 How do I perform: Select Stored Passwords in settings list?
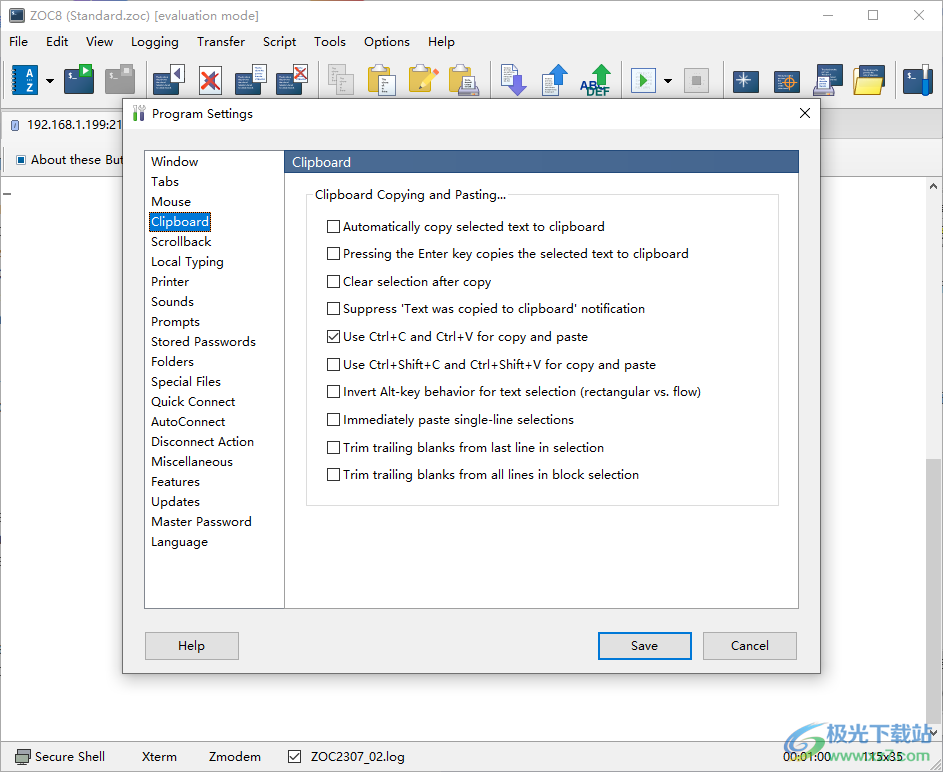pyautogui.click(x=203, y=342)
